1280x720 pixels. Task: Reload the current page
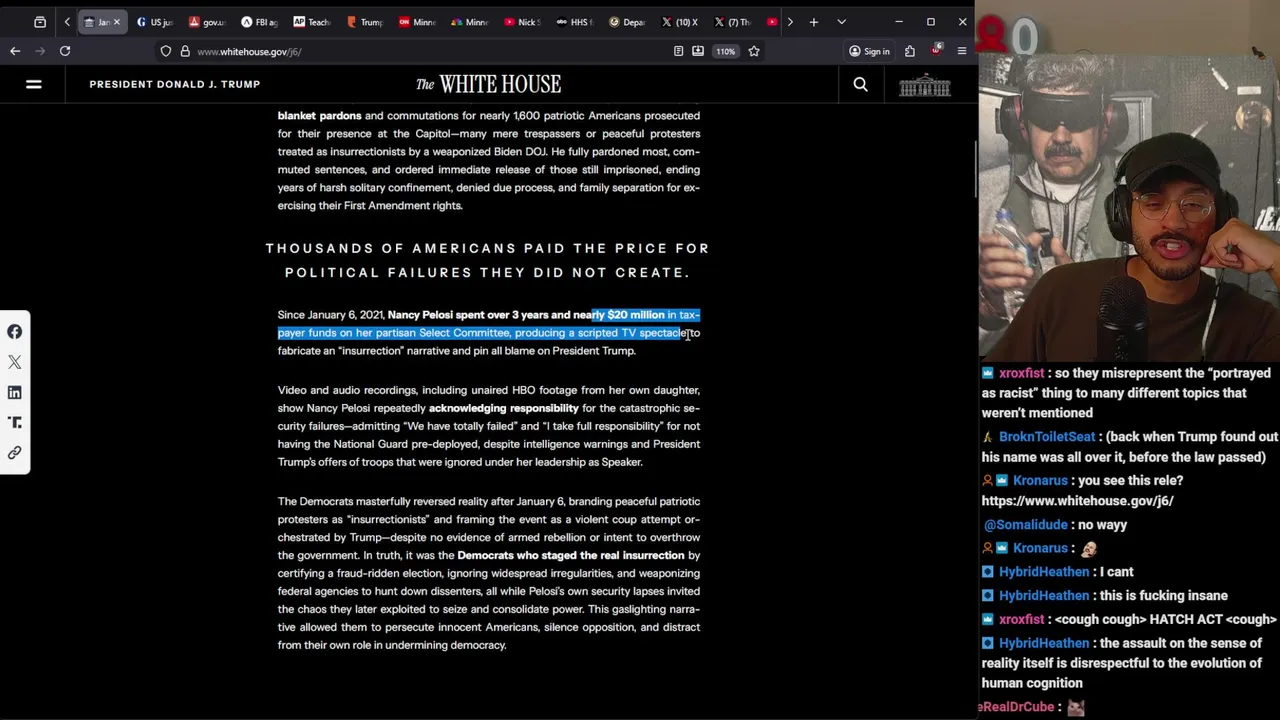tap(65, 51)
